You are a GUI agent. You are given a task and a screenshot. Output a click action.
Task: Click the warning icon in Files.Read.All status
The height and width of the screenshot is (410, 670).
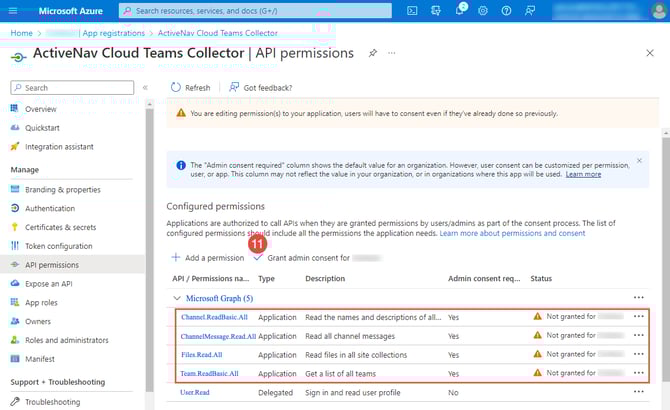(538, 354)
